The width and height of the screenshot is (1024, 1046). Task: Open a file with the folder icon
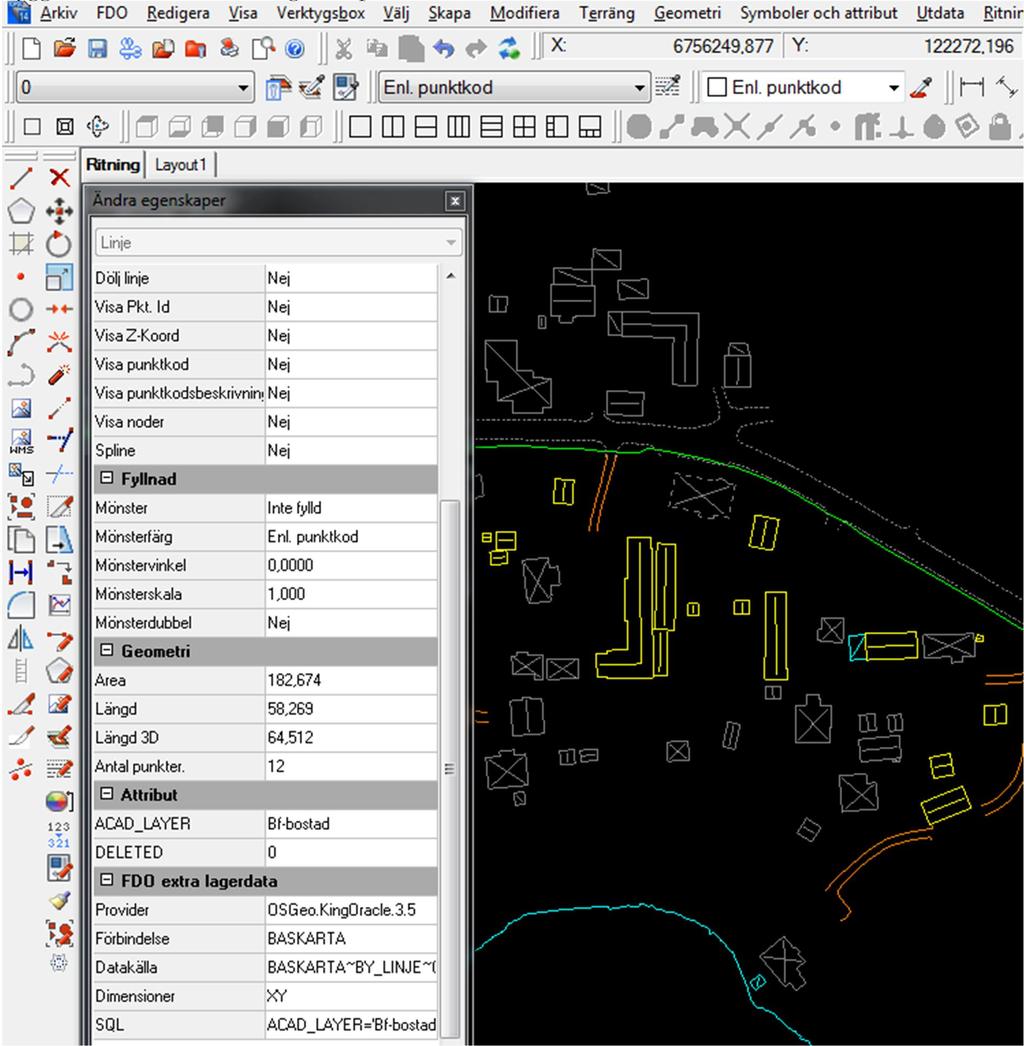coord(64,49)
